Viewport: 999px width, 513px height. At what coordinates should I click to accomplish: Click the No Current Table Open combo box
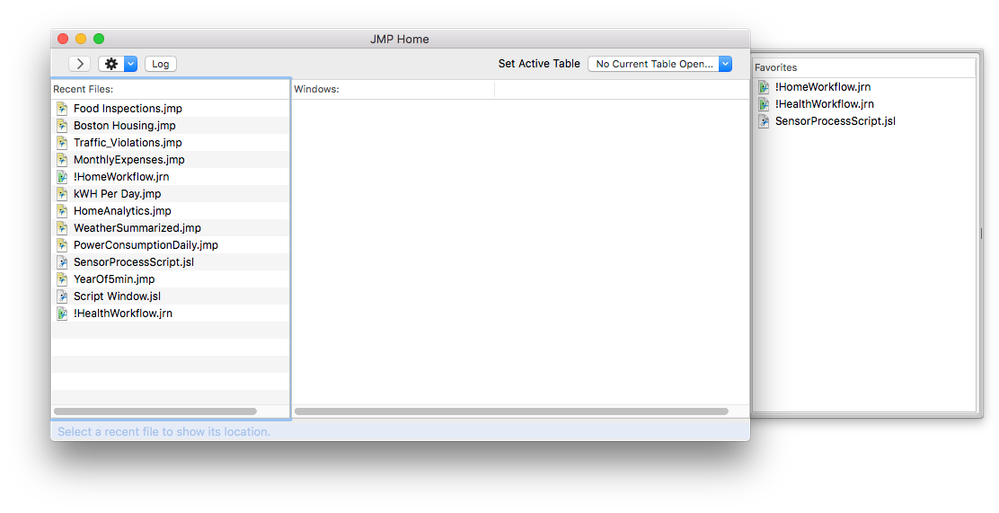click(659, 64)
